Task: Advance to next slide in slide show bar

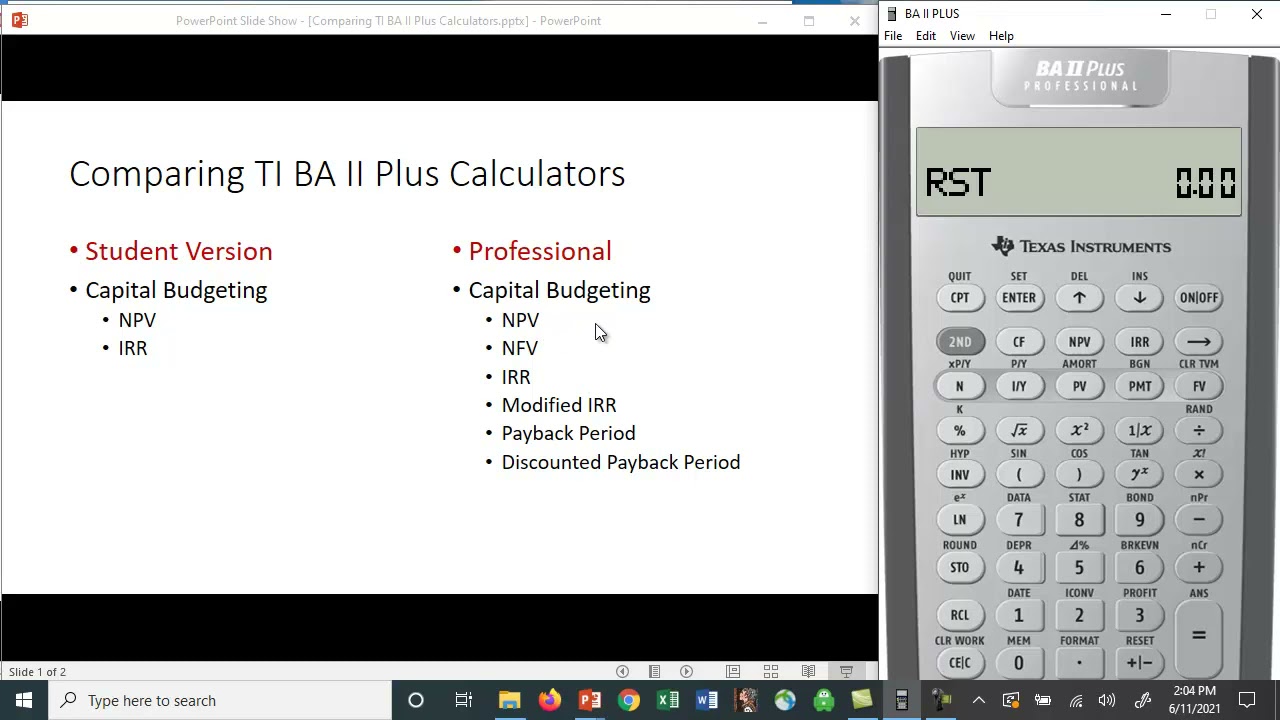Action: coord(686,672)
